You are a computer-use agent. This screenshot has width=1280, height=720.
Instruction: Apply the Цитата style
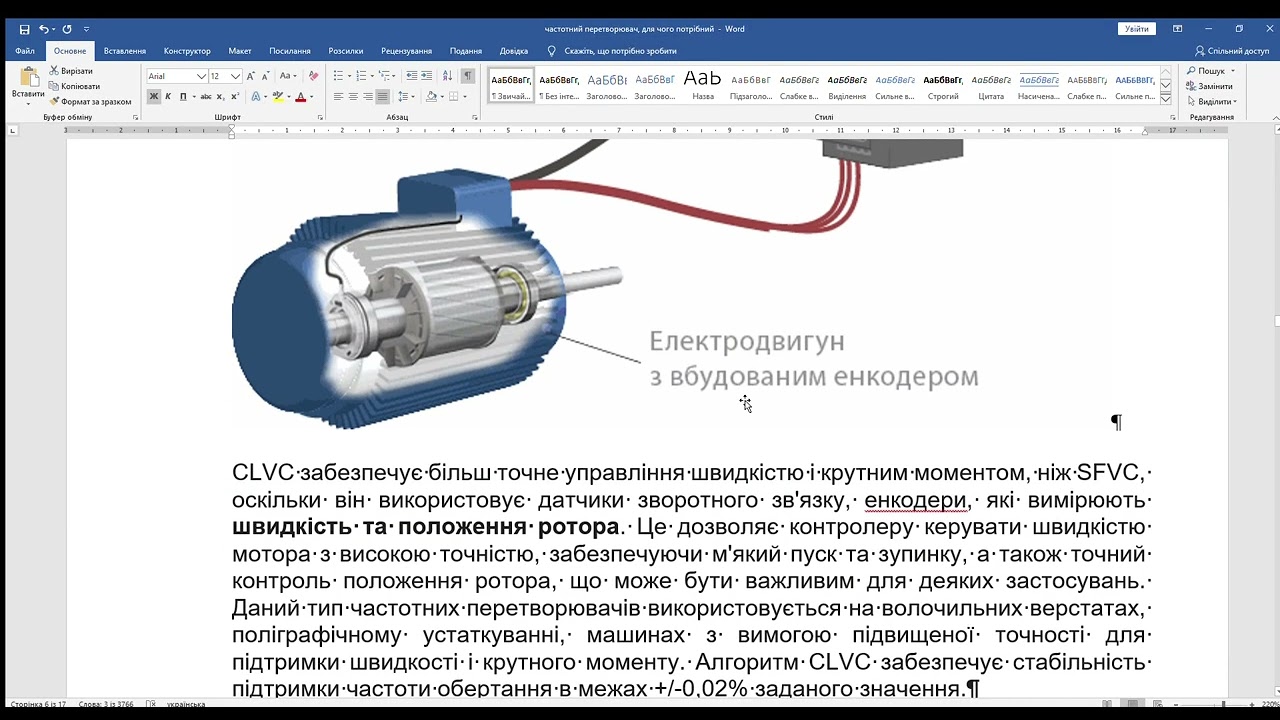[991, 86]
